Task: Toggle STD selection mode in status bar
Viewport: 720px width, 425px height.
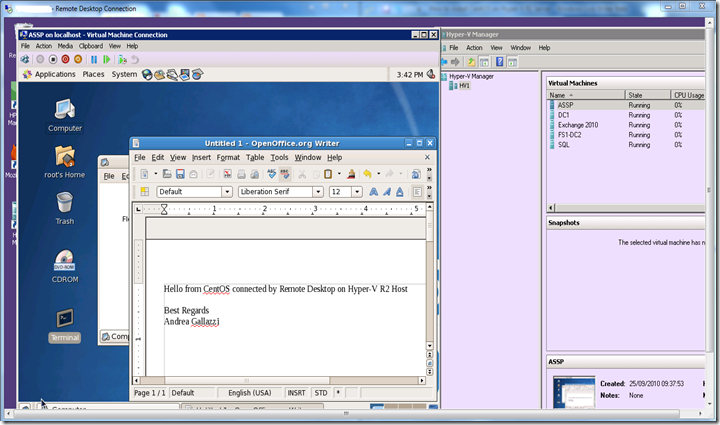Action: [321, 393]
